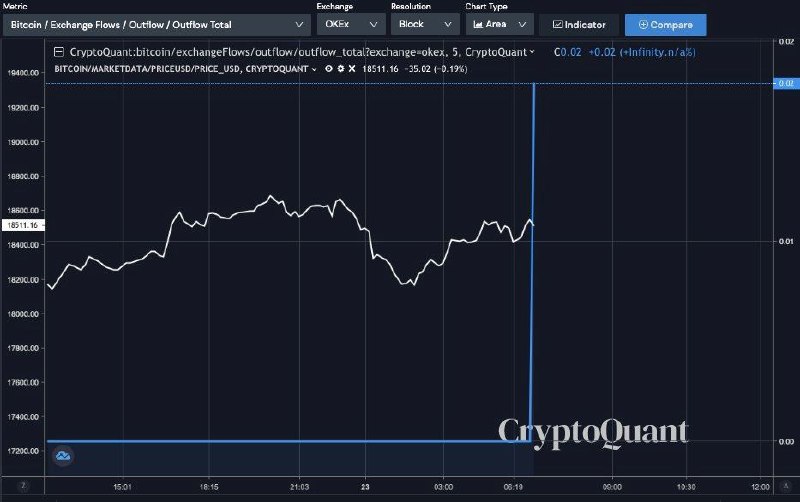Click the blue 0.02 value label on right axis
Screen dimensions: 800x502
[x=786, y=83]
